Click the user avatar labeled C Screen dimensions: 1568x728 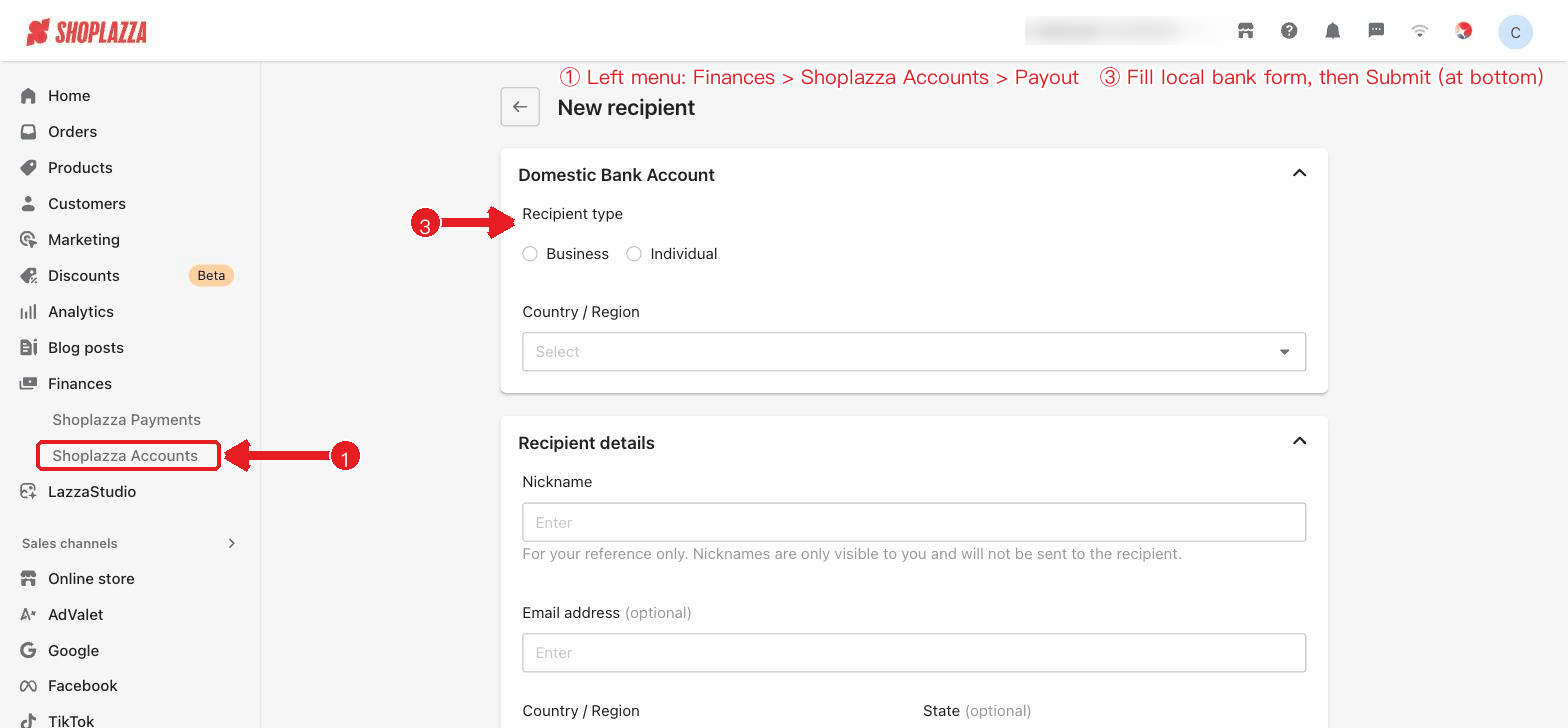point(1515,32)
